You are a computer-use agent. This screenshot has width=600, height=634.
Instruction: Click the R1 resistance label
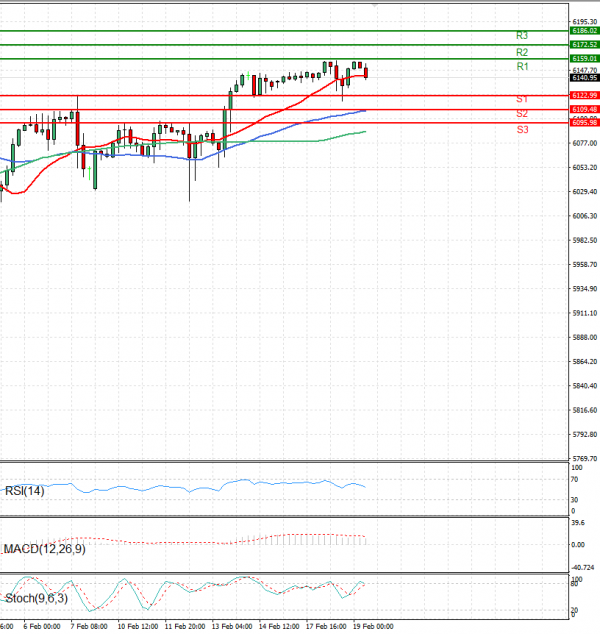pyautogui.click(x=522, y=66)
